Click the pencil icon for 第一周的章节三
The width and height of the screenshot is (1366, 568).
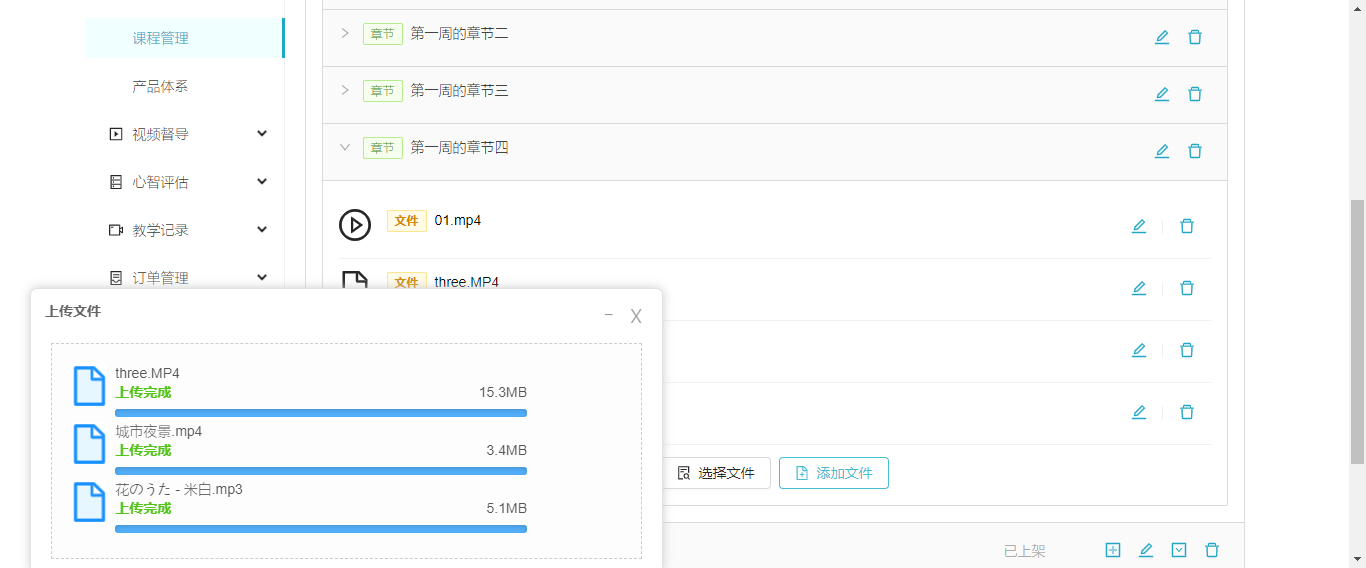pyautogui.click(x=1162, y=94)
